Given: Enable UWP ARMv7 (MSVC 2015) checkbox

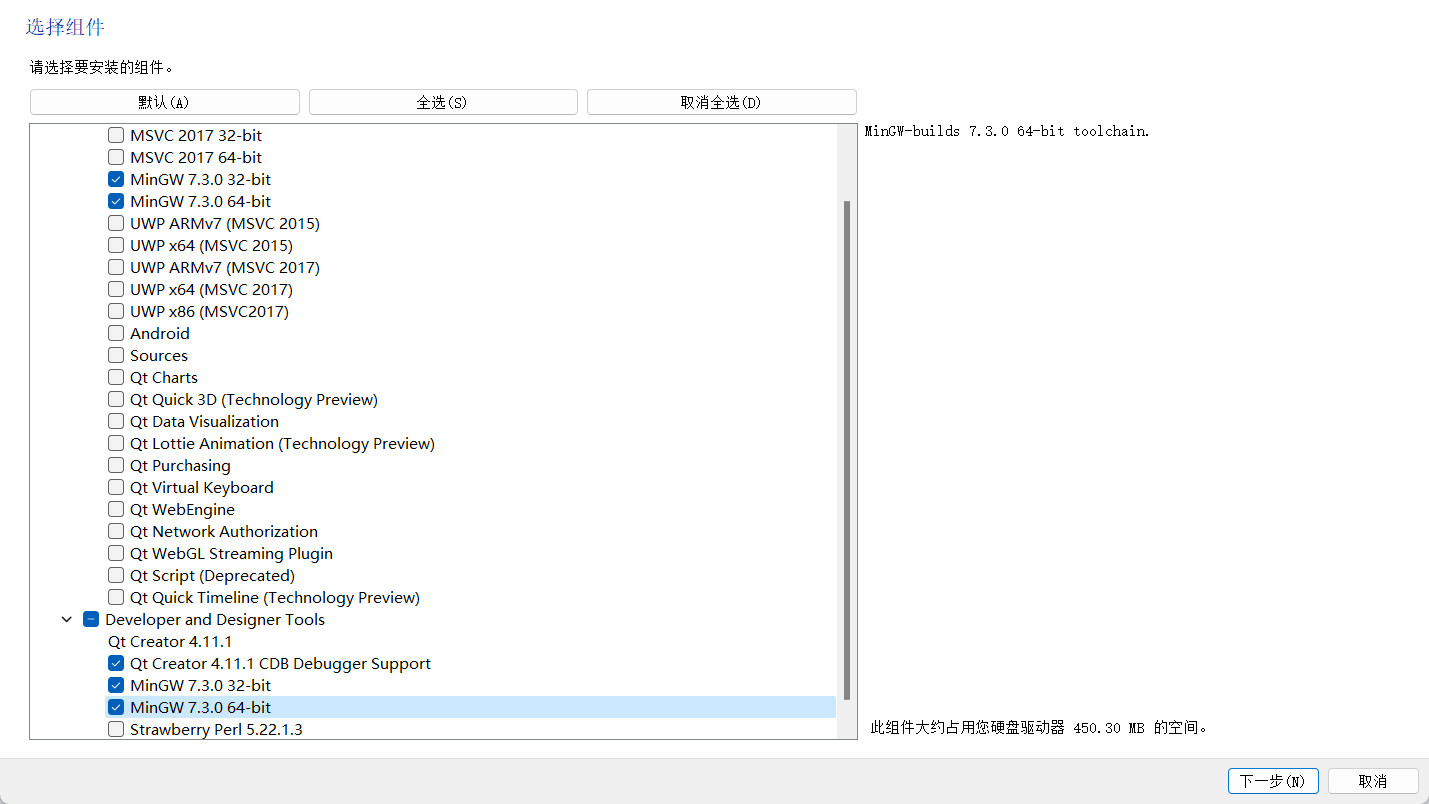Looking at the screenshot, I should (x=116, y=223).
